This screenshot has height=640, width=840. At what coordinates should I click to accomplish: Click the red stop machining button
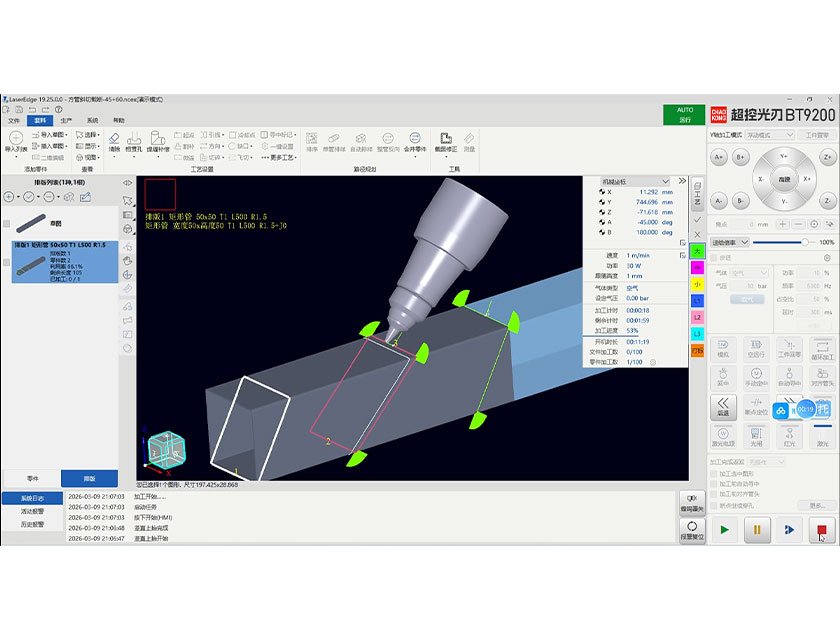(821, 529)
